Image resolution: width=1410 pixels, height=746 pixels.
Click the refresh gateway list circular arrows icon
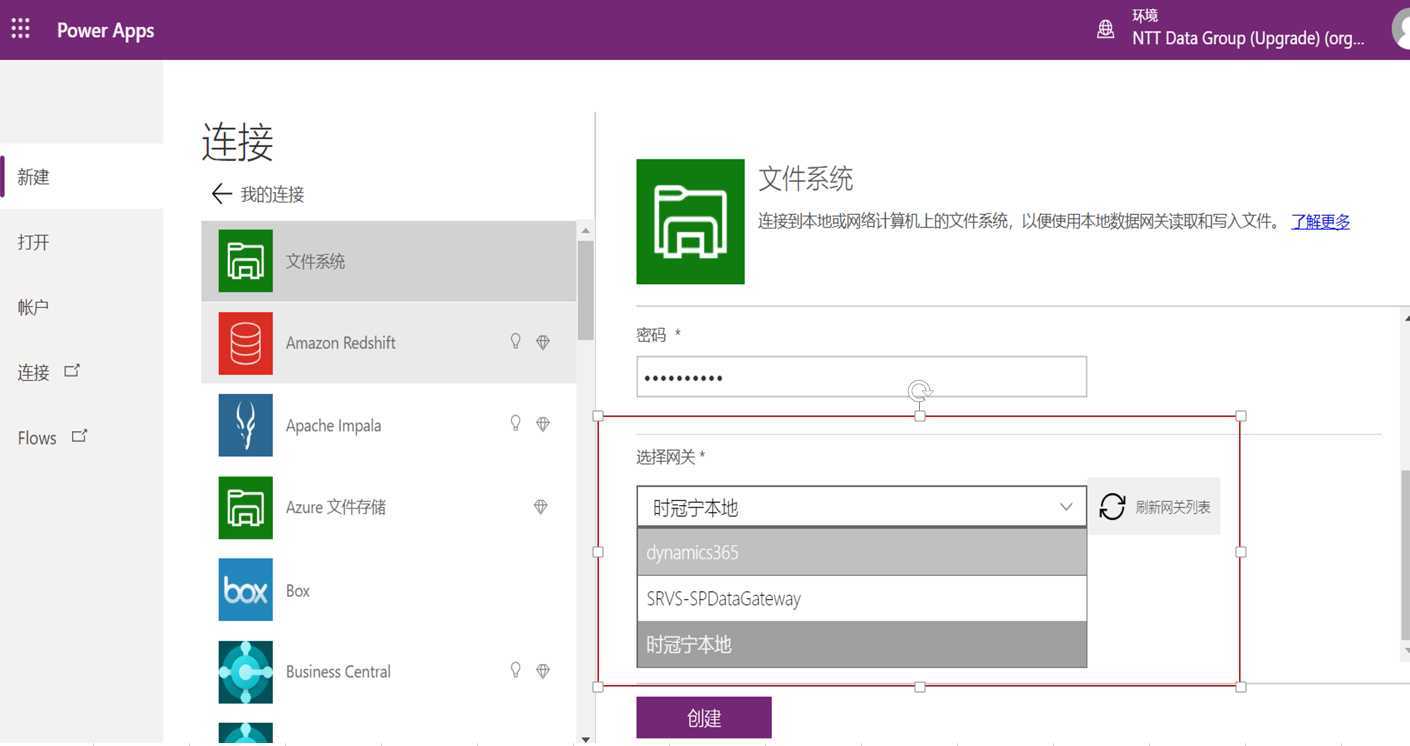(x=1112, y=507)
